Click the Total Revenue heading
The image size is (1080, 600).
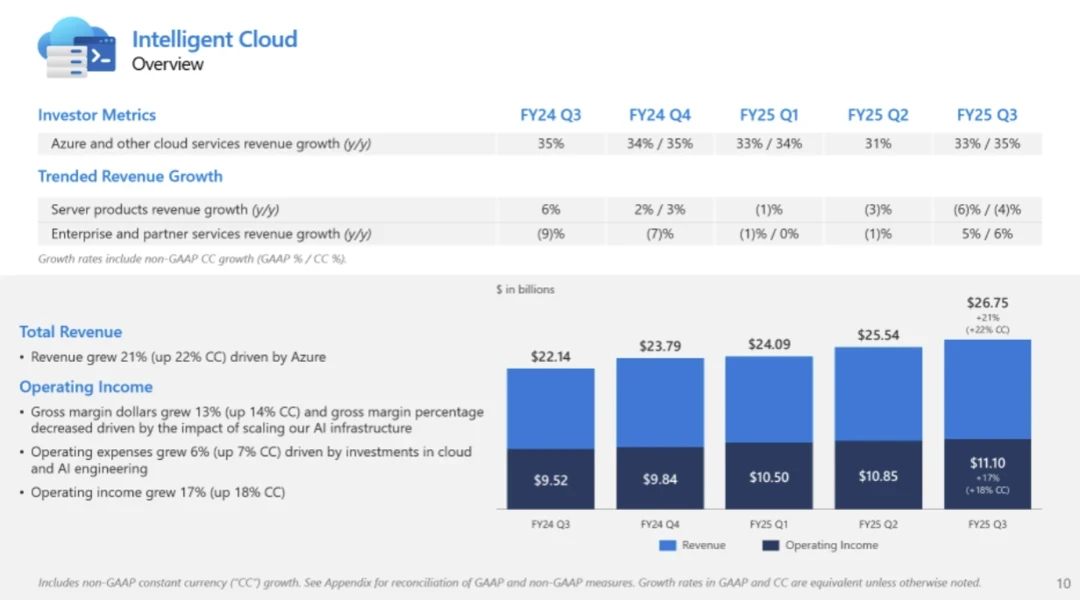pyautogui.click(x=70, y=332)
